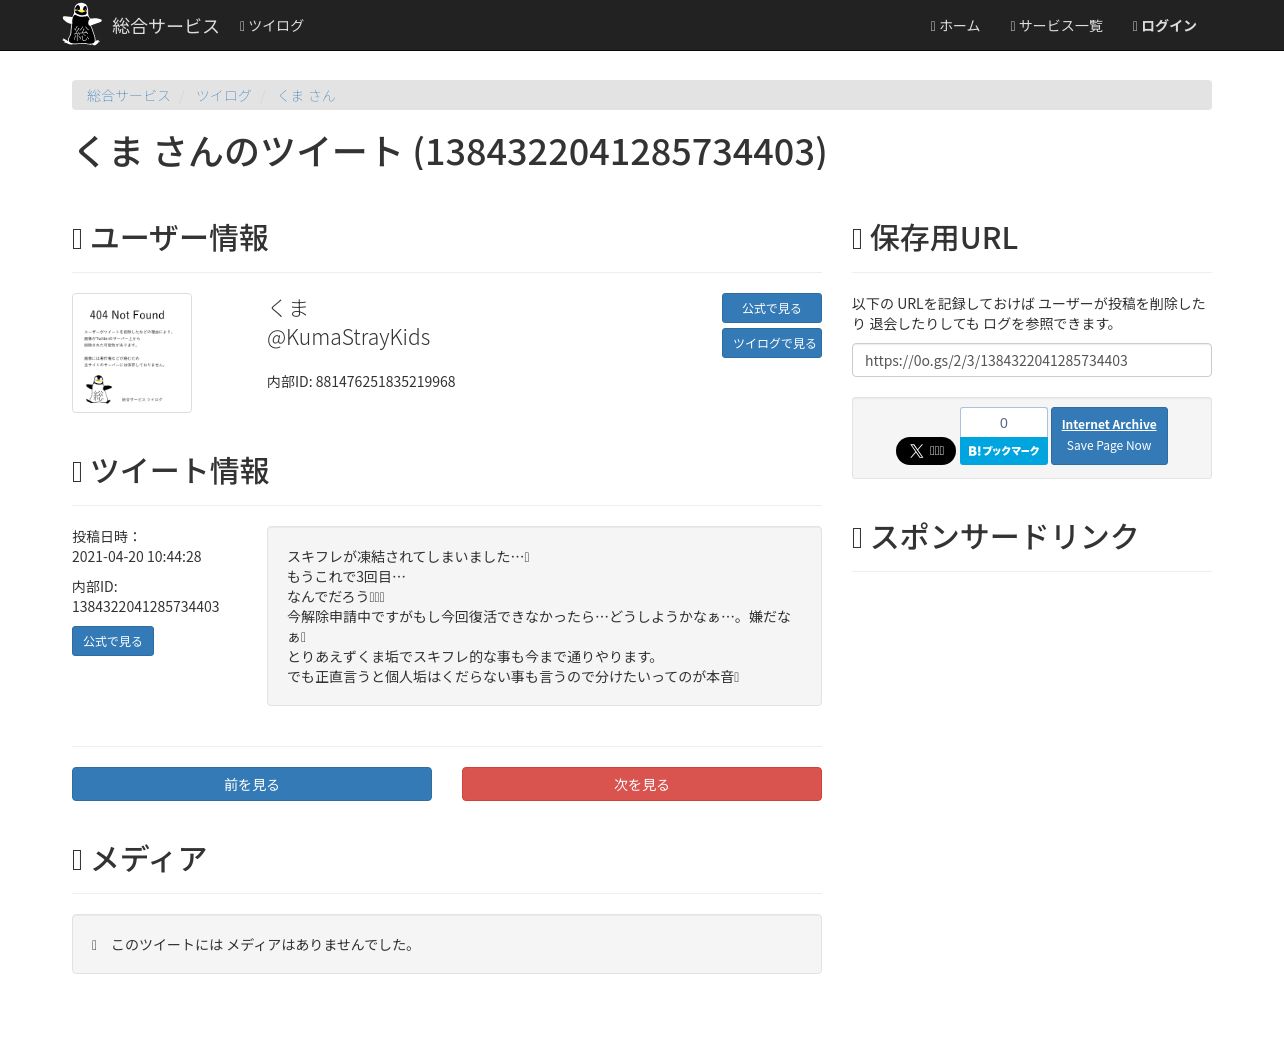Click the ユーザー情報 section heading
1284x1064 pixels.
(x=170, y=238)
